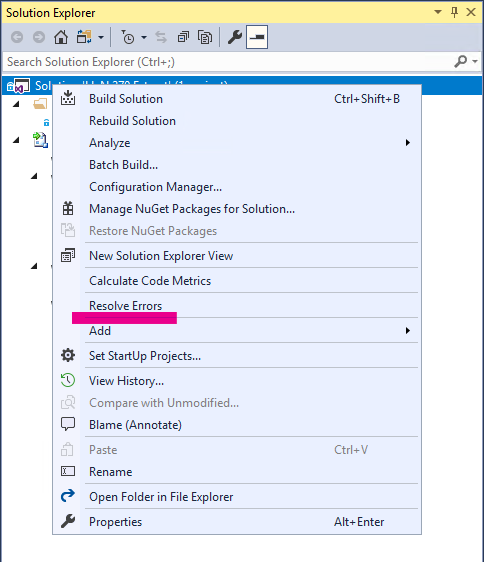The width and height of the screenshot is (484, 562).
Task: Select New Solution Explorer View
Action: tap(237, 256)
